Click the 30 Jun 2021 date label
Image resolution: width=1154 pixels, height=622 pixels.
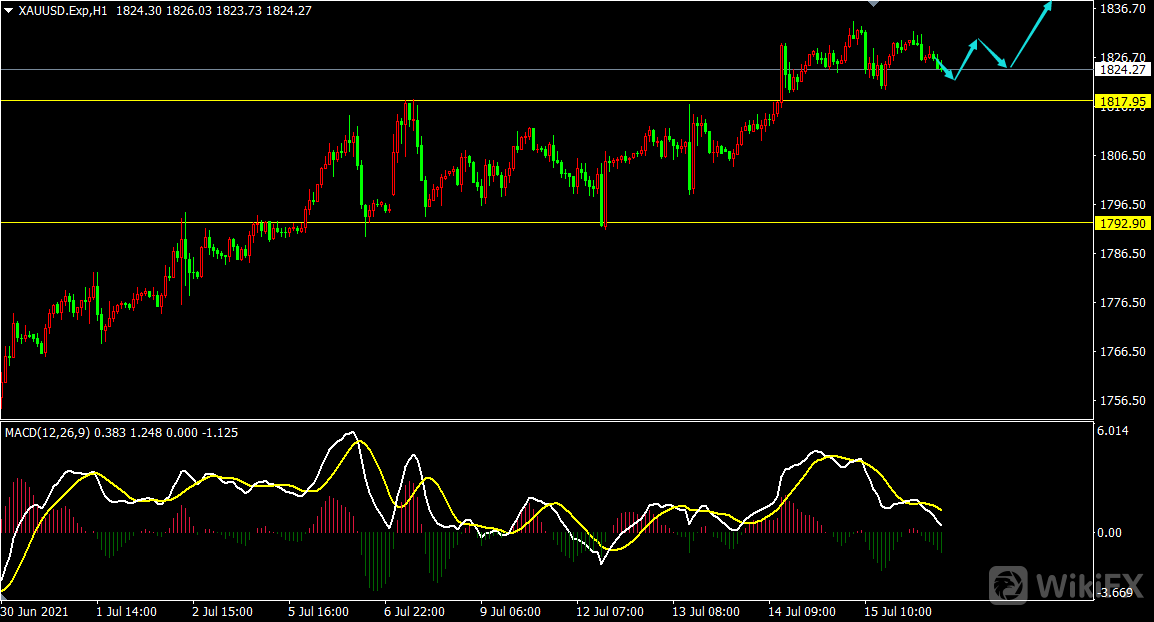pyautogui.click(x=35, y=611)
